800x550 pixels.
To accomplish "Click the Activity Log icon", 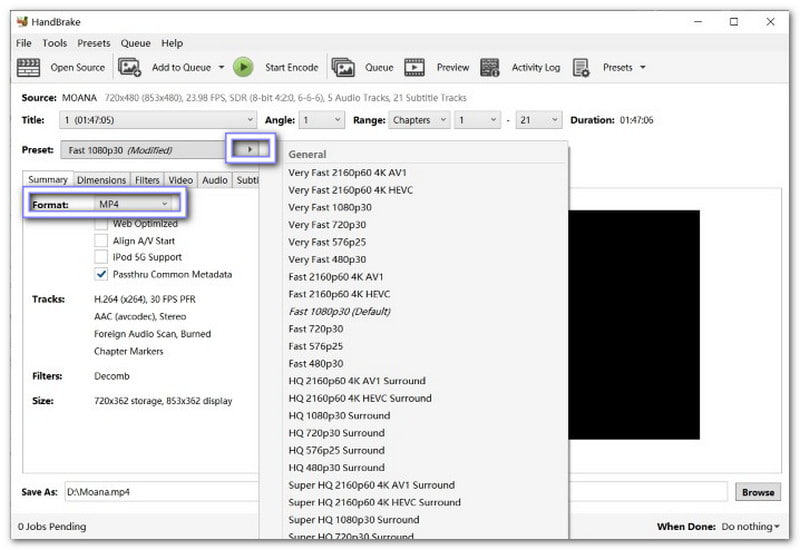I will 490,67.
